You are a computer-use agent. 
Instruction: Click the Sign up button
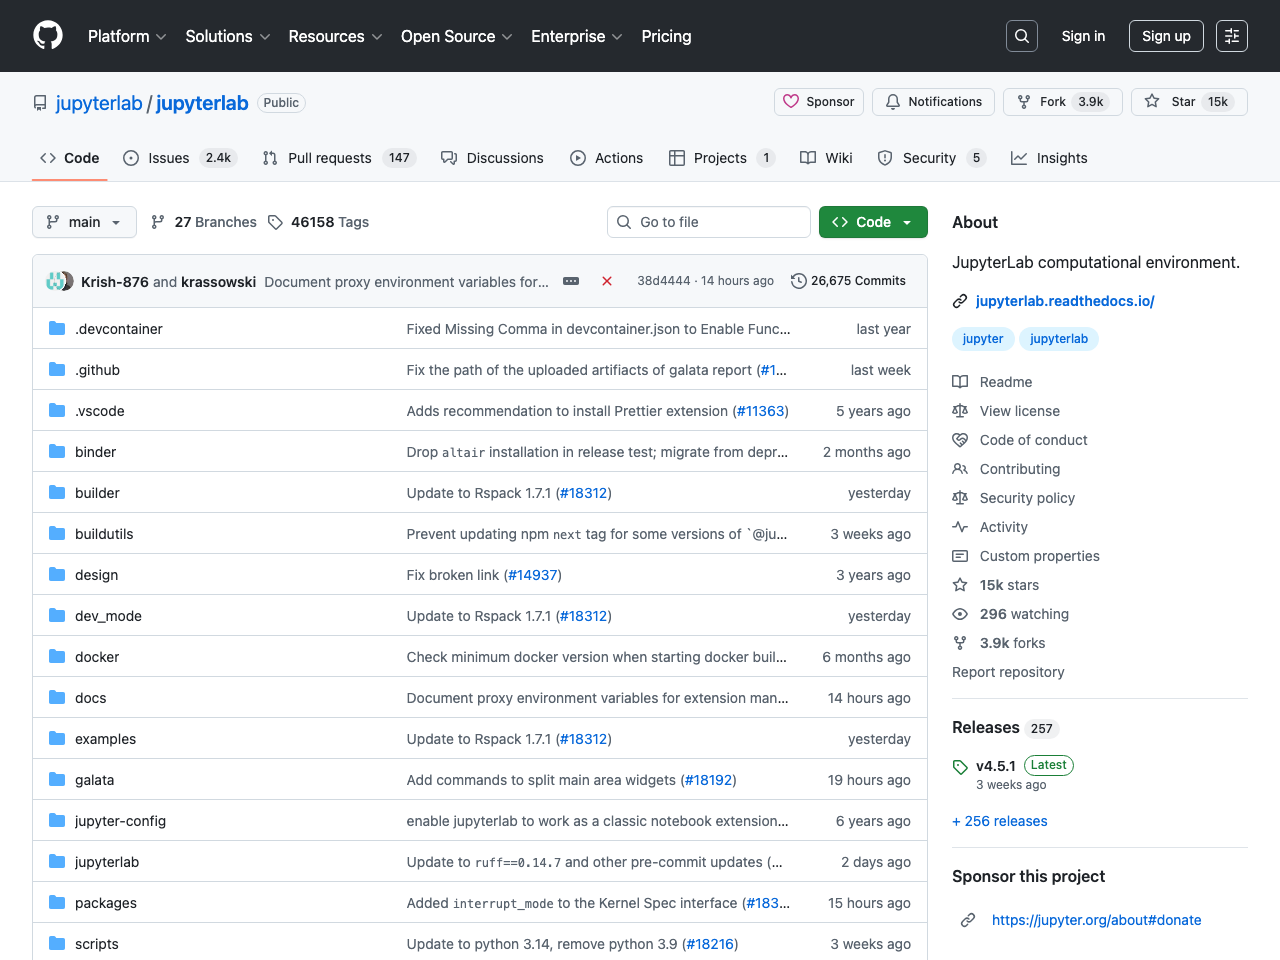click(1166, 35)
